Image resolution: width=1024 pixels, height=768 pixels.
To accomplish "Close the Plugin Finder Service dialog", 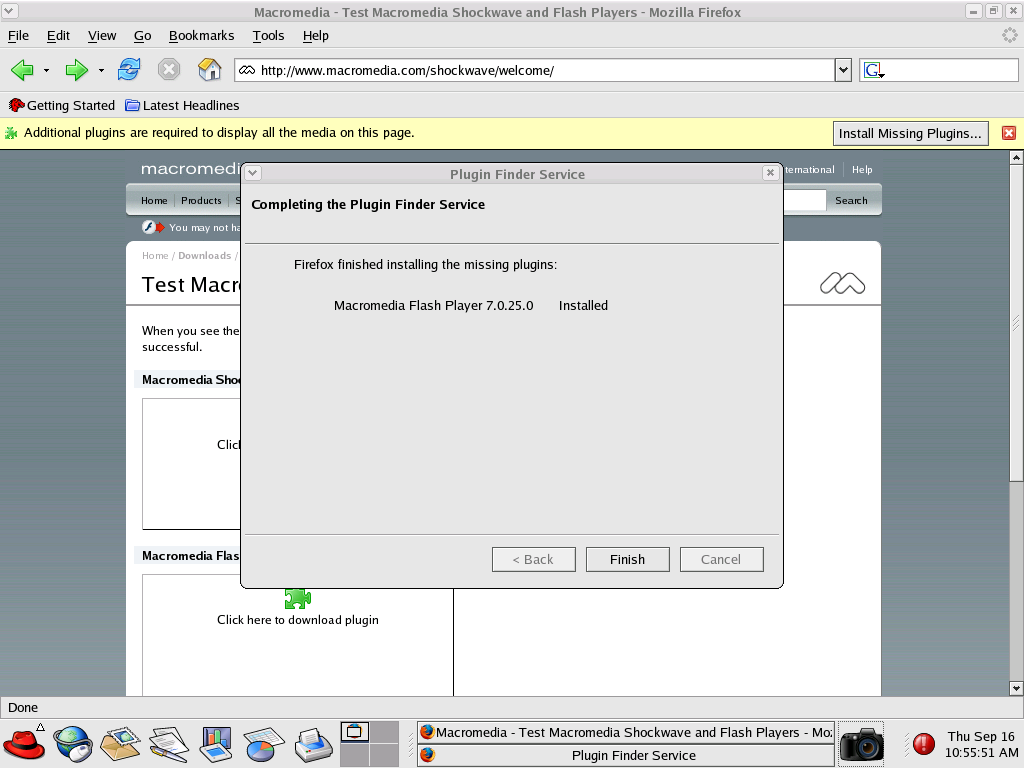I will pos(770,172).
